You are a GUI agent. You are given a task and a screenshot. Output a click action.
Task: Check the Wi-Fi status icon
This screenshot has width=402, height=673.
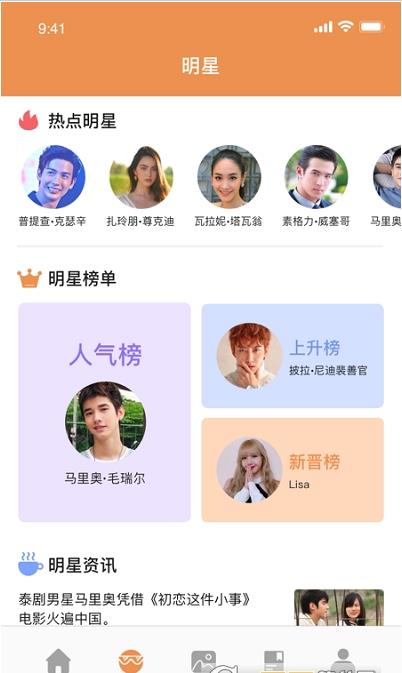[x=345, y=27]
